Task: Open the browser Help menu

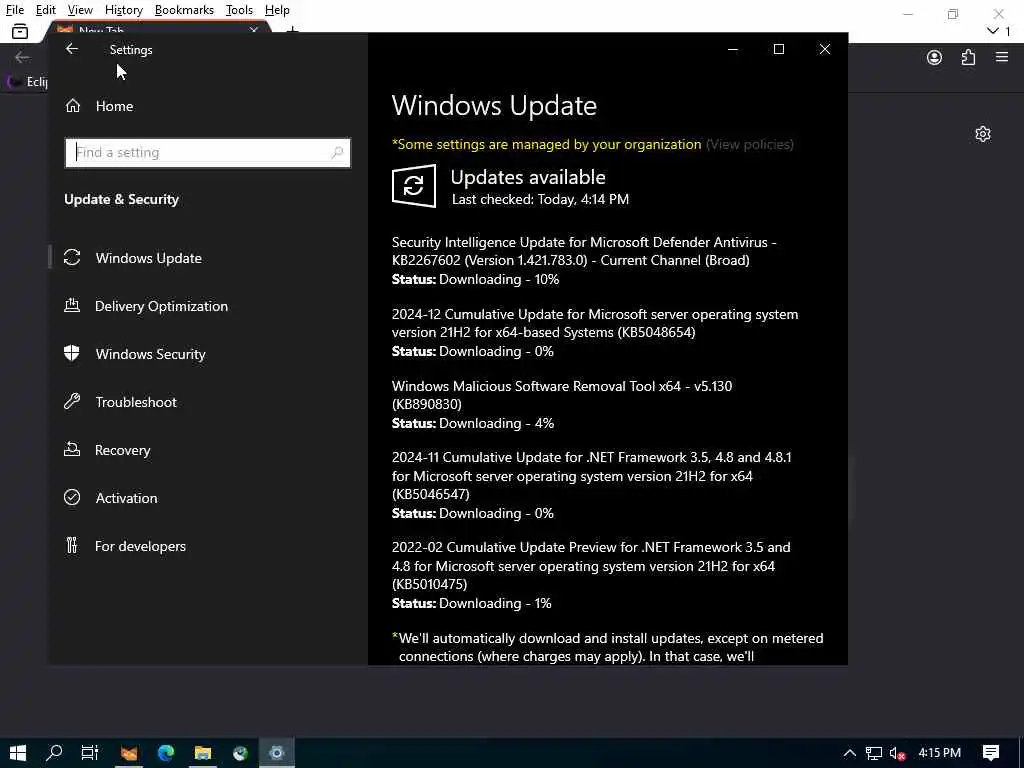Action: (x=277, y=10)
